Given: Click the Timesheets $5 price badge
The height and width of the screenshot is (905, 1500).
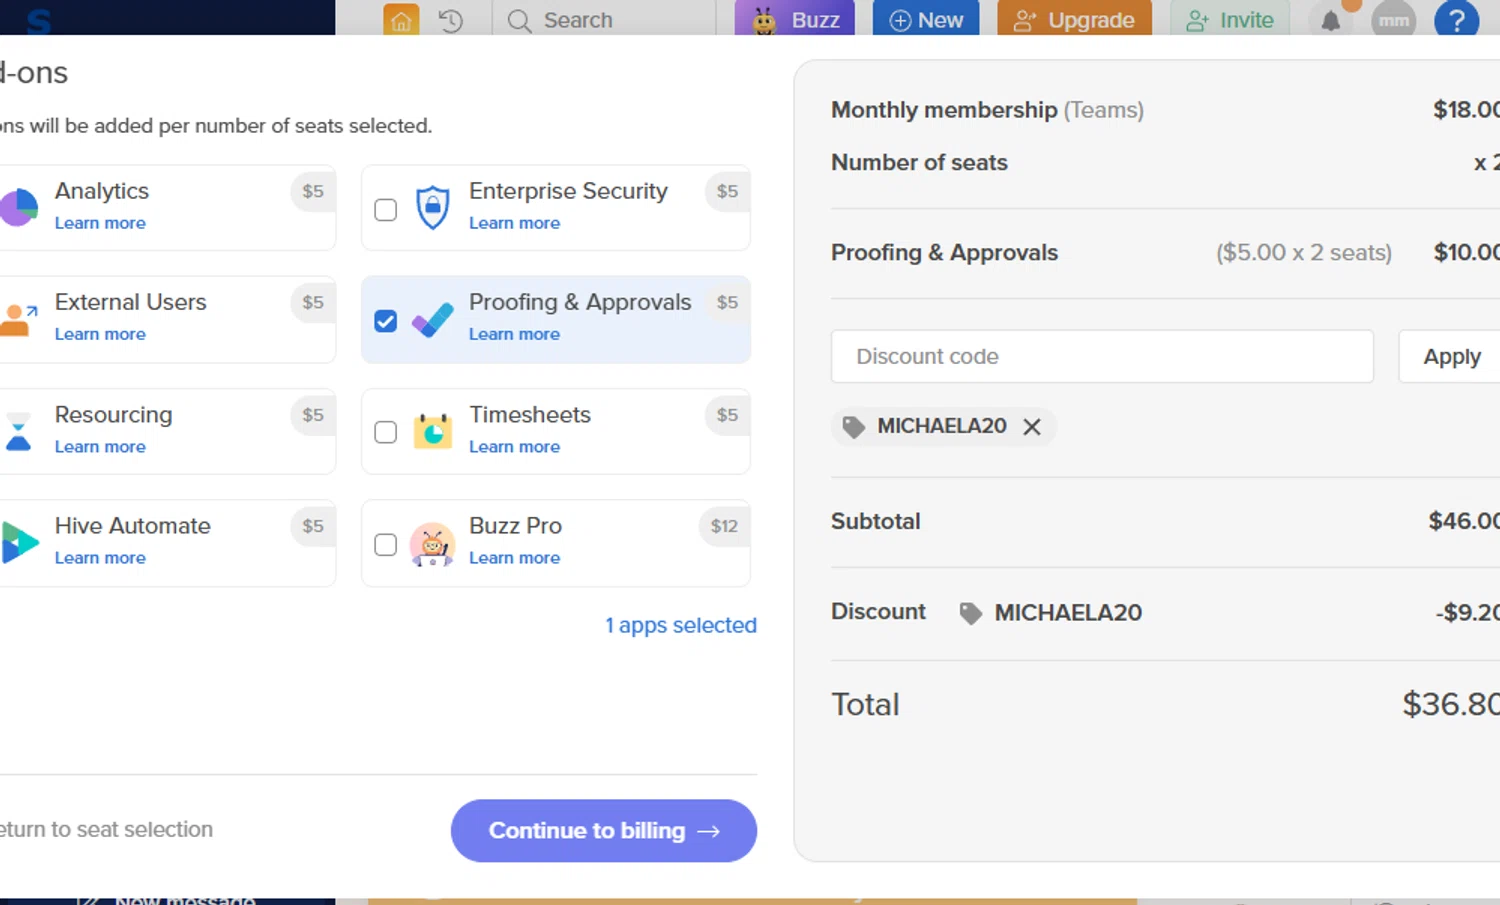Looking at the screenshot, I should (727, 415).
